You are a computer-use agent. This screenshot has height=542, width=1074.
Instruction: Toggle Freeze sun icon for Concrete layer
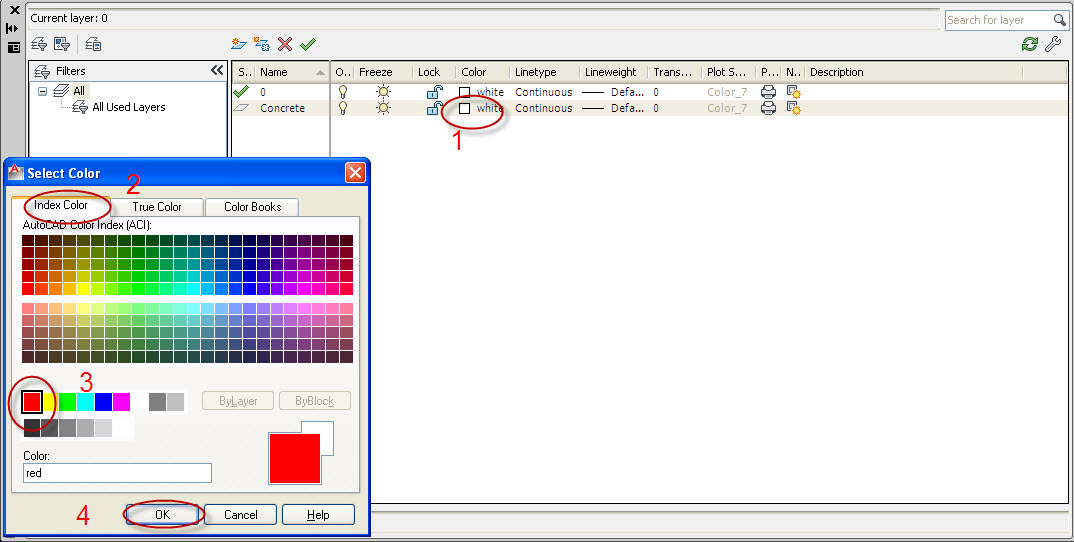click(384, 108)
